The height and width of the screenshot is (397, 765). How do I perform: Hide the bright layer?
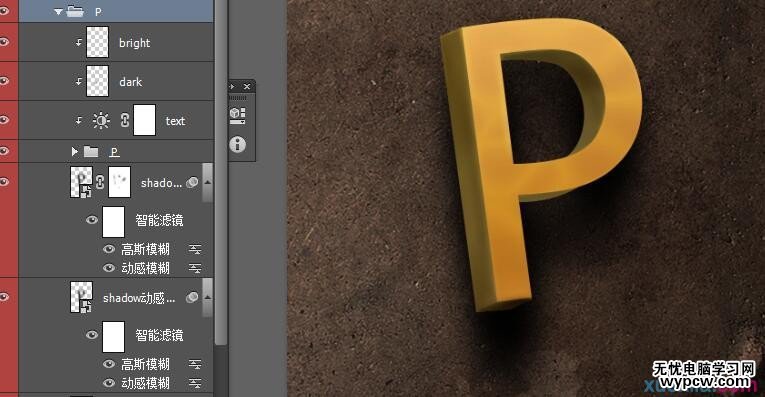pyautogui.click(x=5, y=42)
